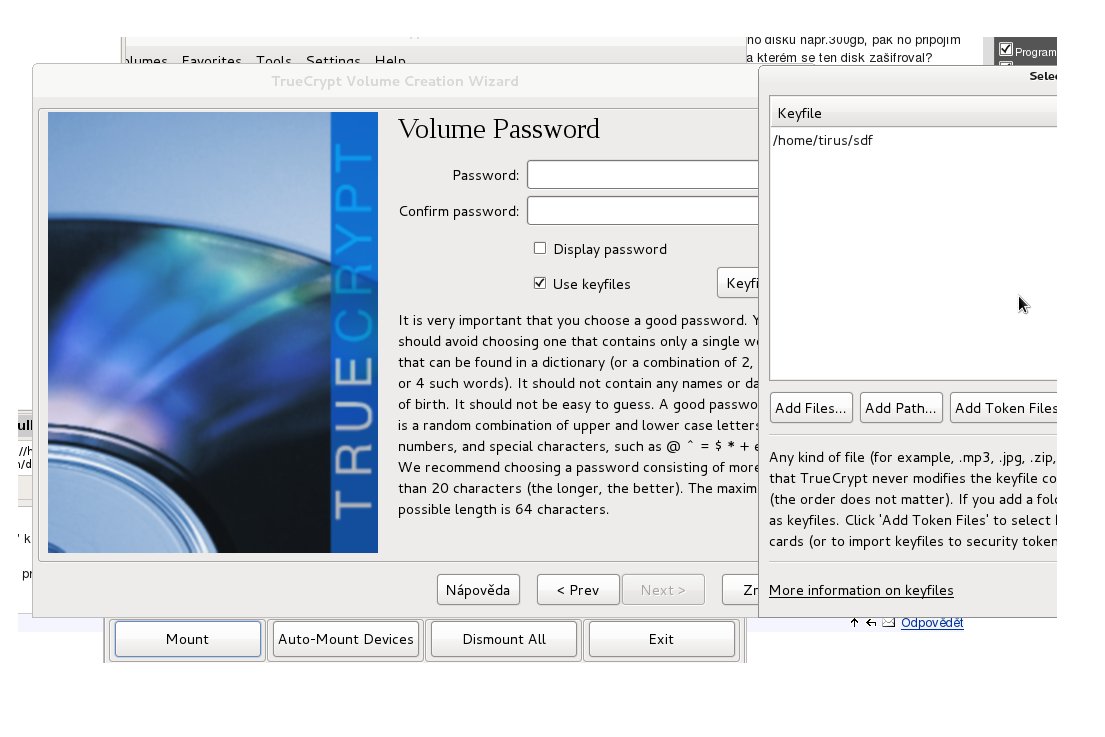This screenshot has width=1105, height=737.
Task: Click Dismount All in the main window
Action: click(x=504, y=639)
